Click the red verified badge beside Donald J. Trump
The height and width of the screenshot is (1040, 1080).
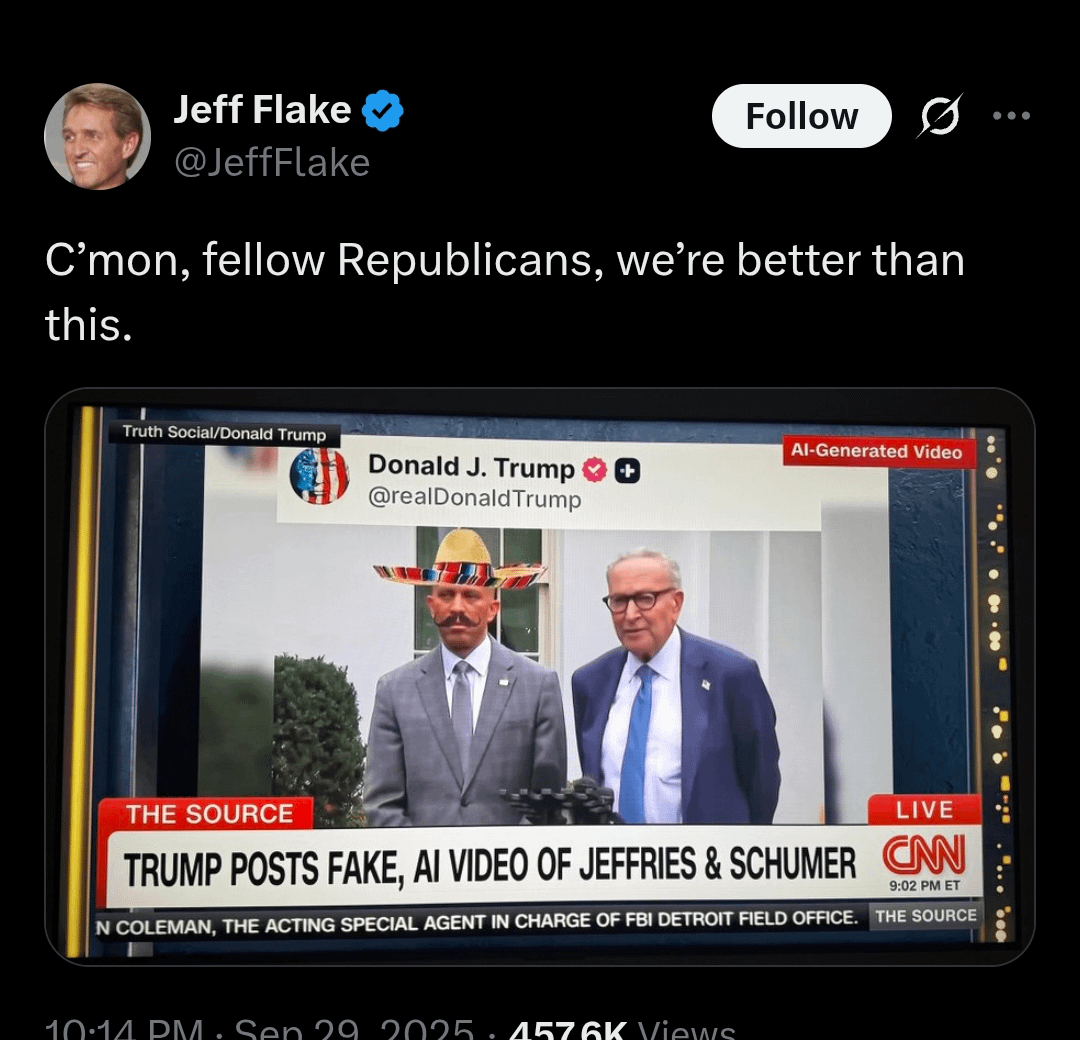595,470
